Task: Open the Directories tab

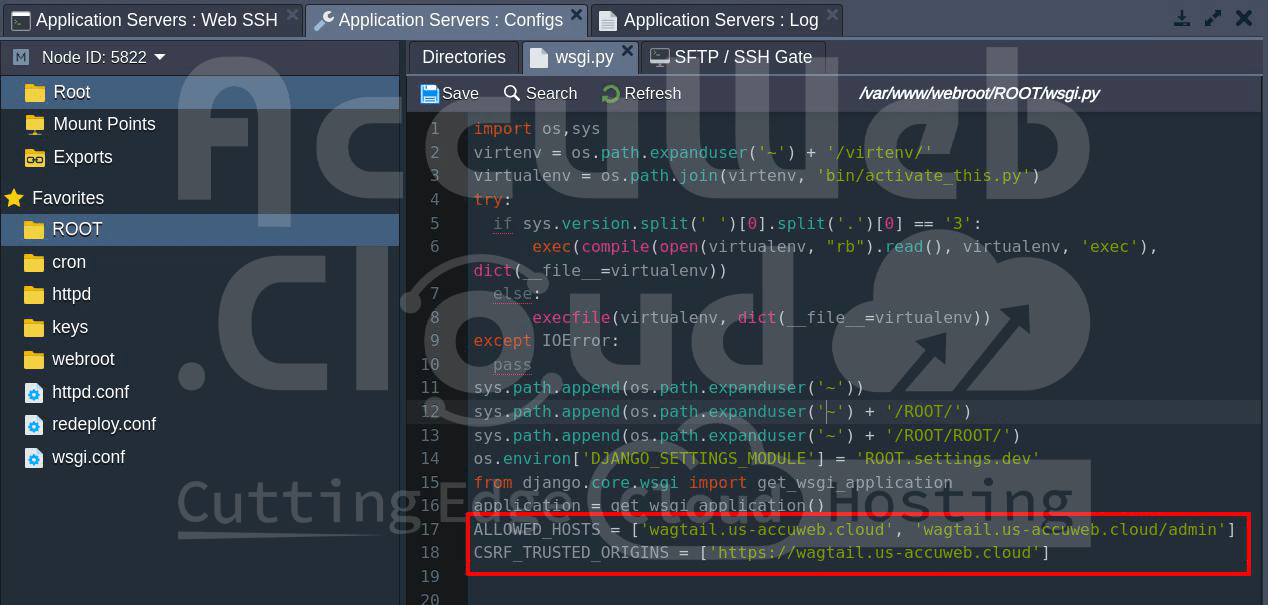Action: tap(463, 57)
